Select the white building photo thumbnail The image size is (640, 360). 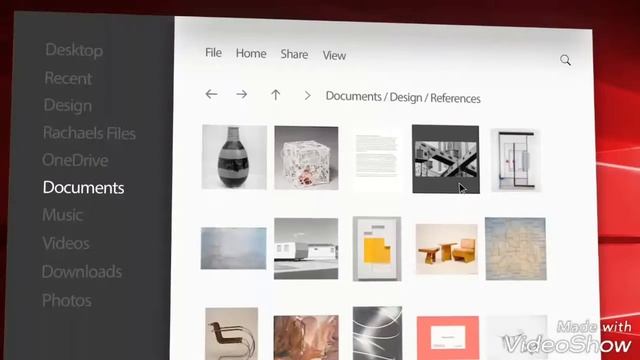(x=306, y=249)
